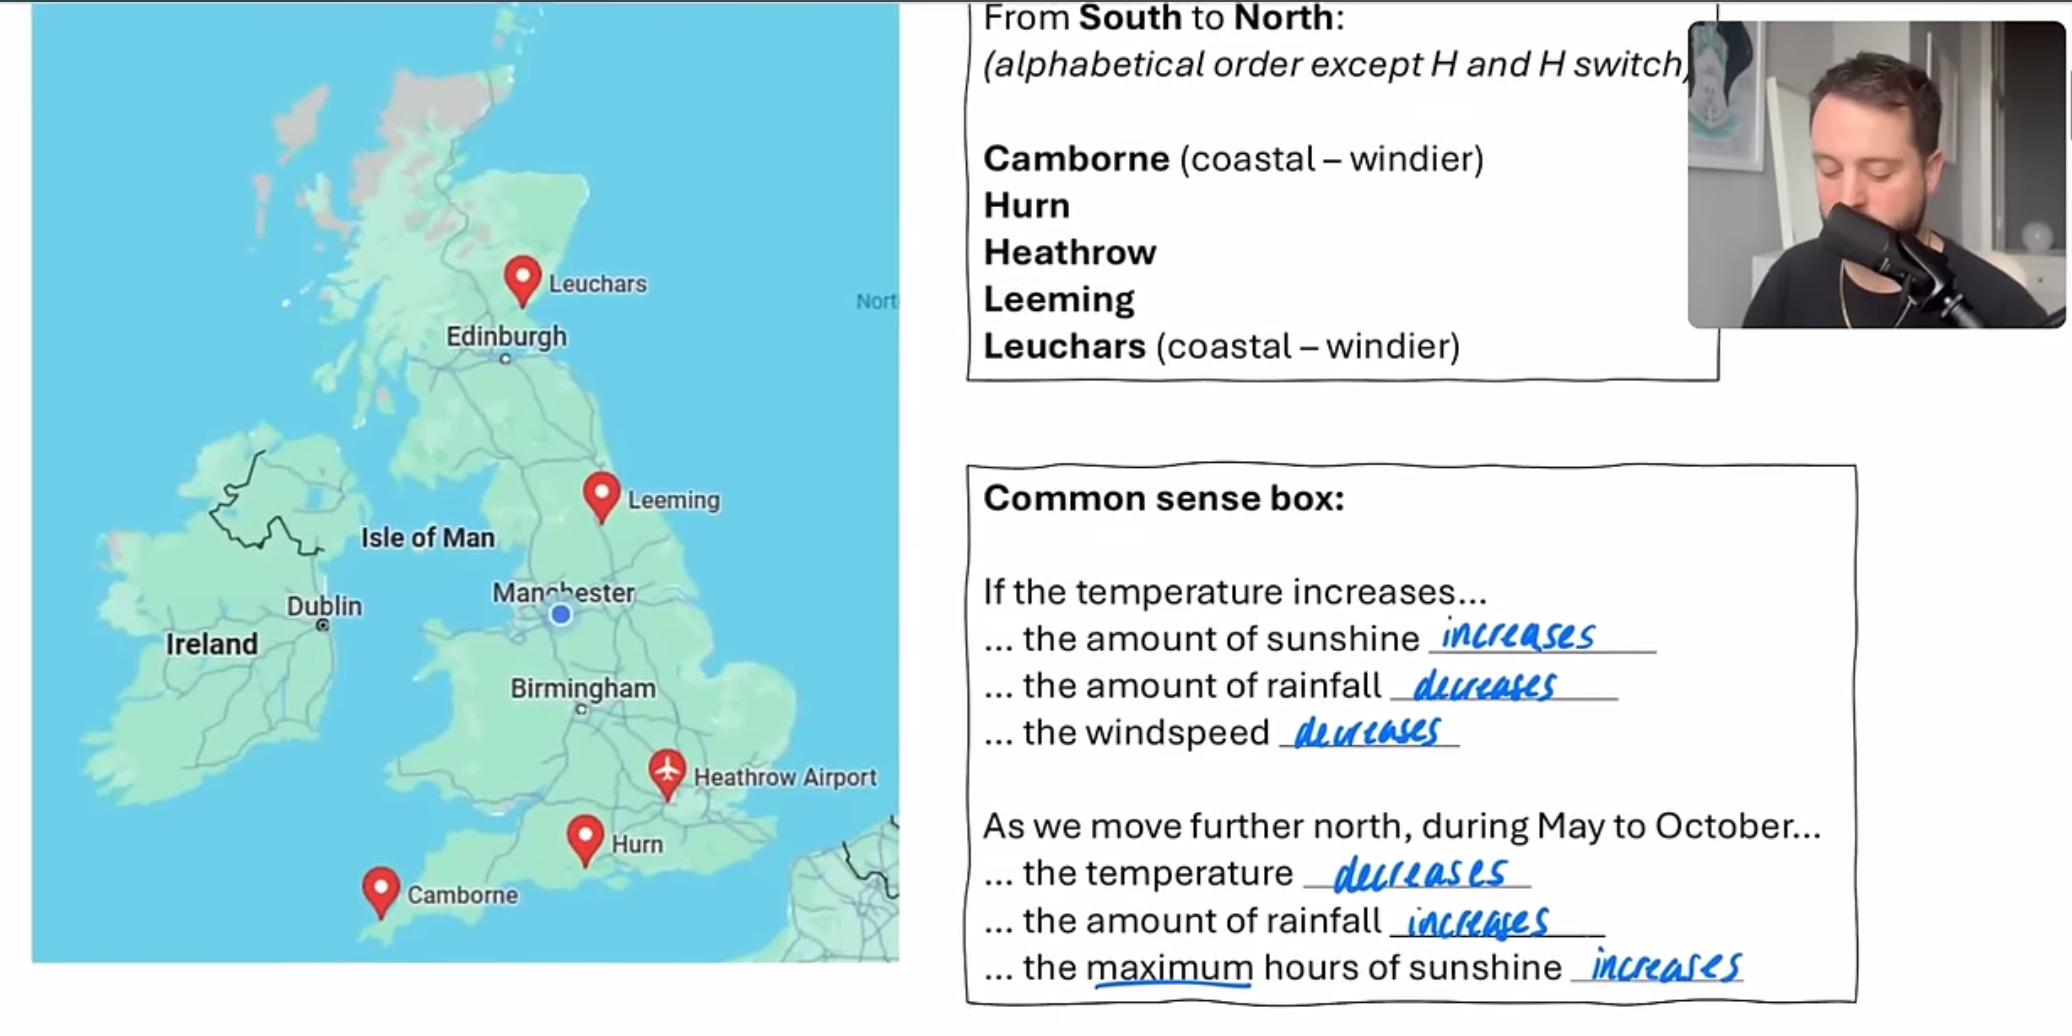Click the Heathrow Airport airplane pin
Viewport: 2072px width, 1036px height.
667,772
